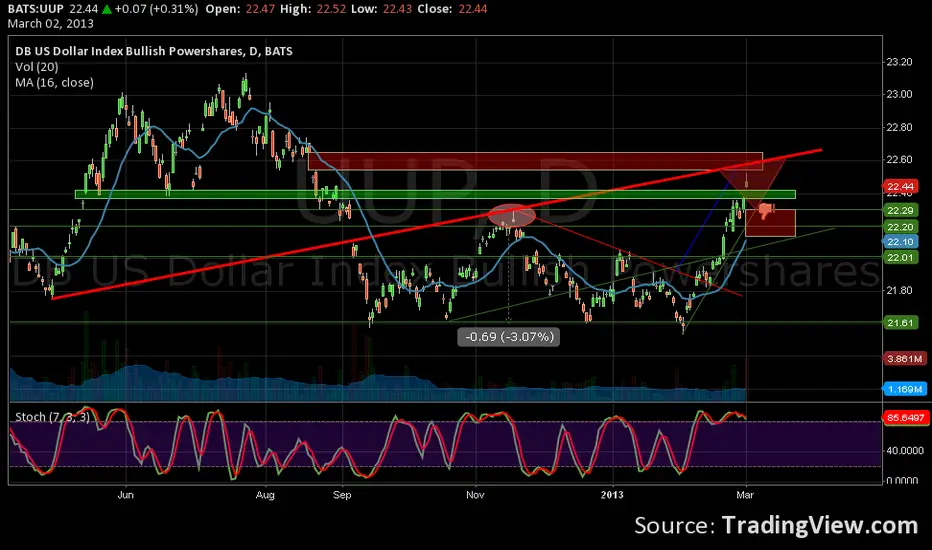Click the Close: 22.44 value

[452, 9]
